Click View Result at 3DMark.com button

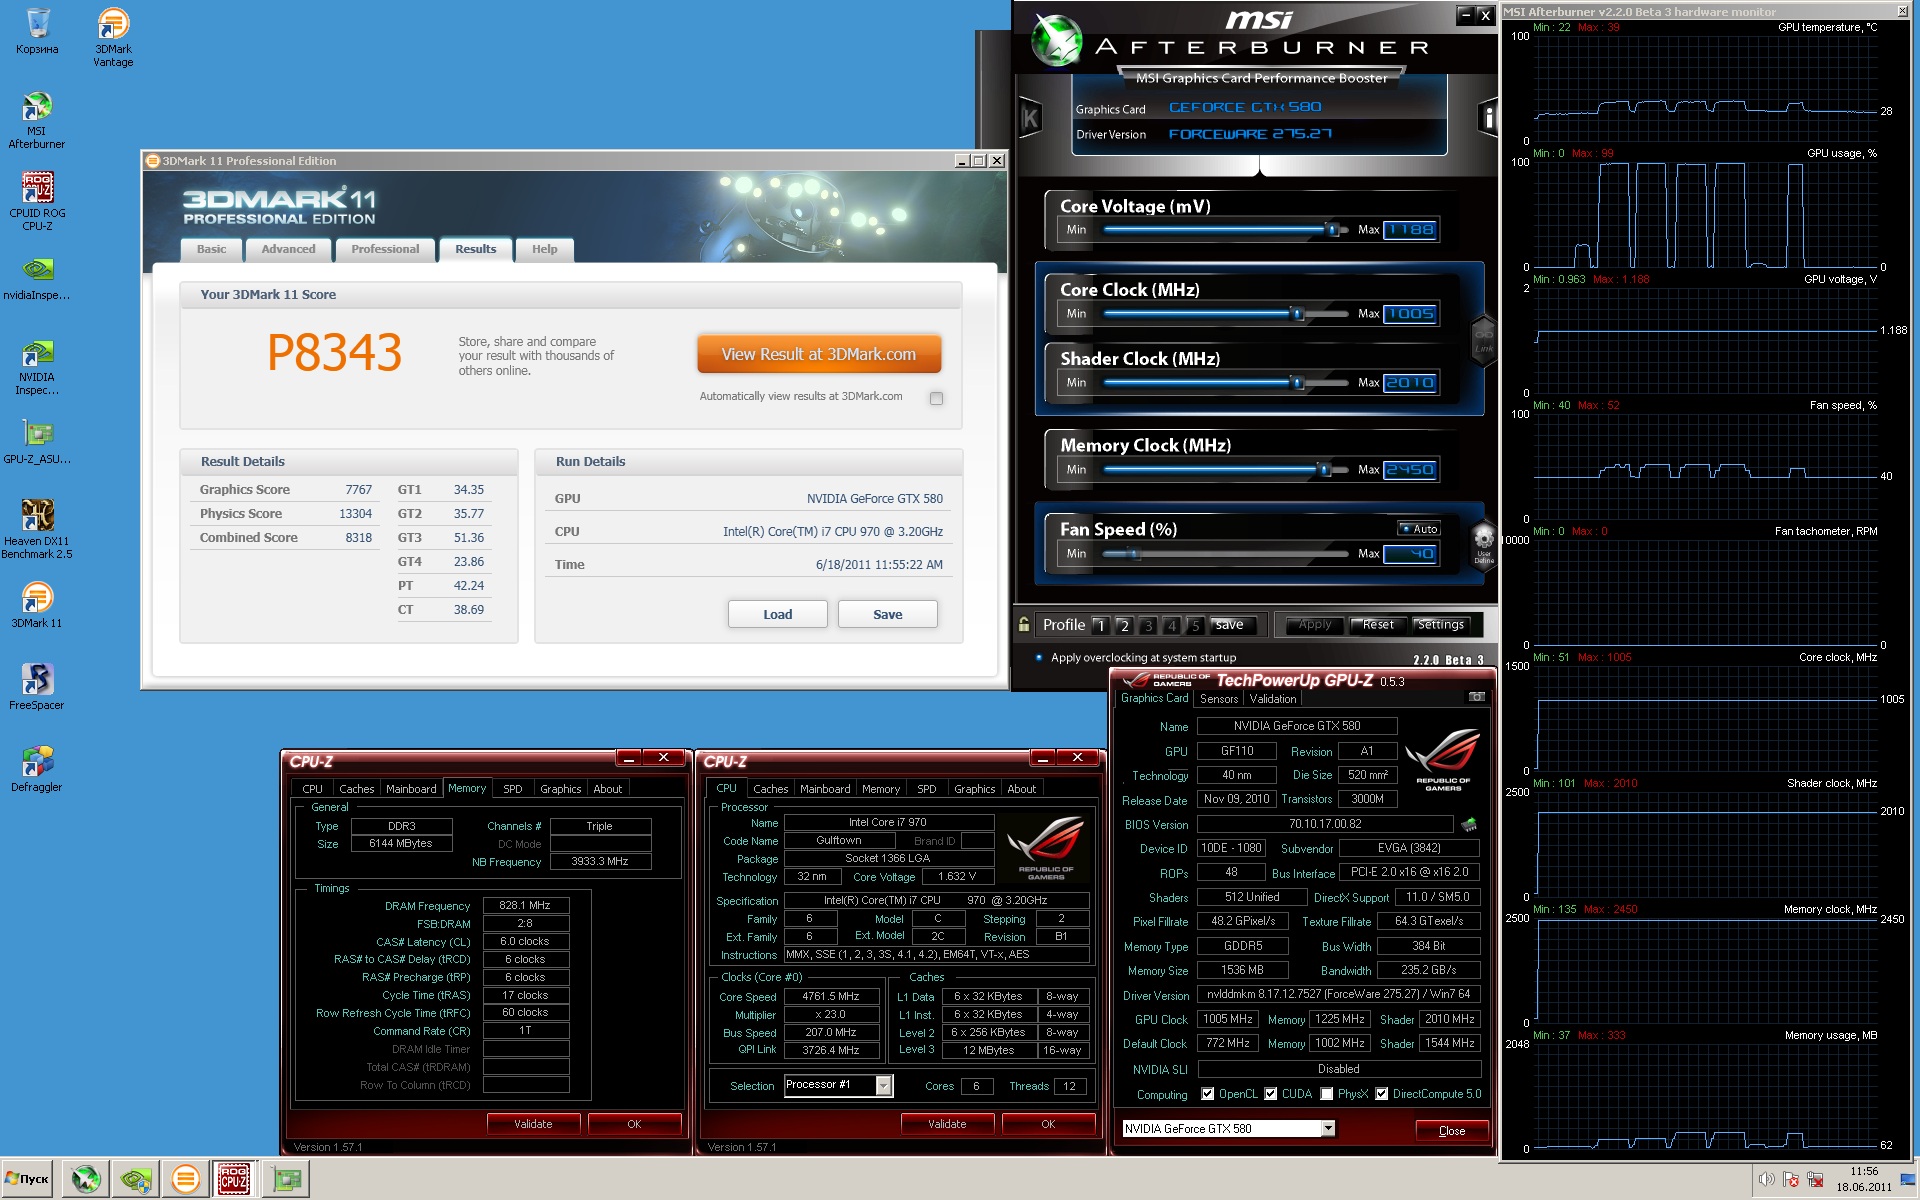click(x=818, y=354)
